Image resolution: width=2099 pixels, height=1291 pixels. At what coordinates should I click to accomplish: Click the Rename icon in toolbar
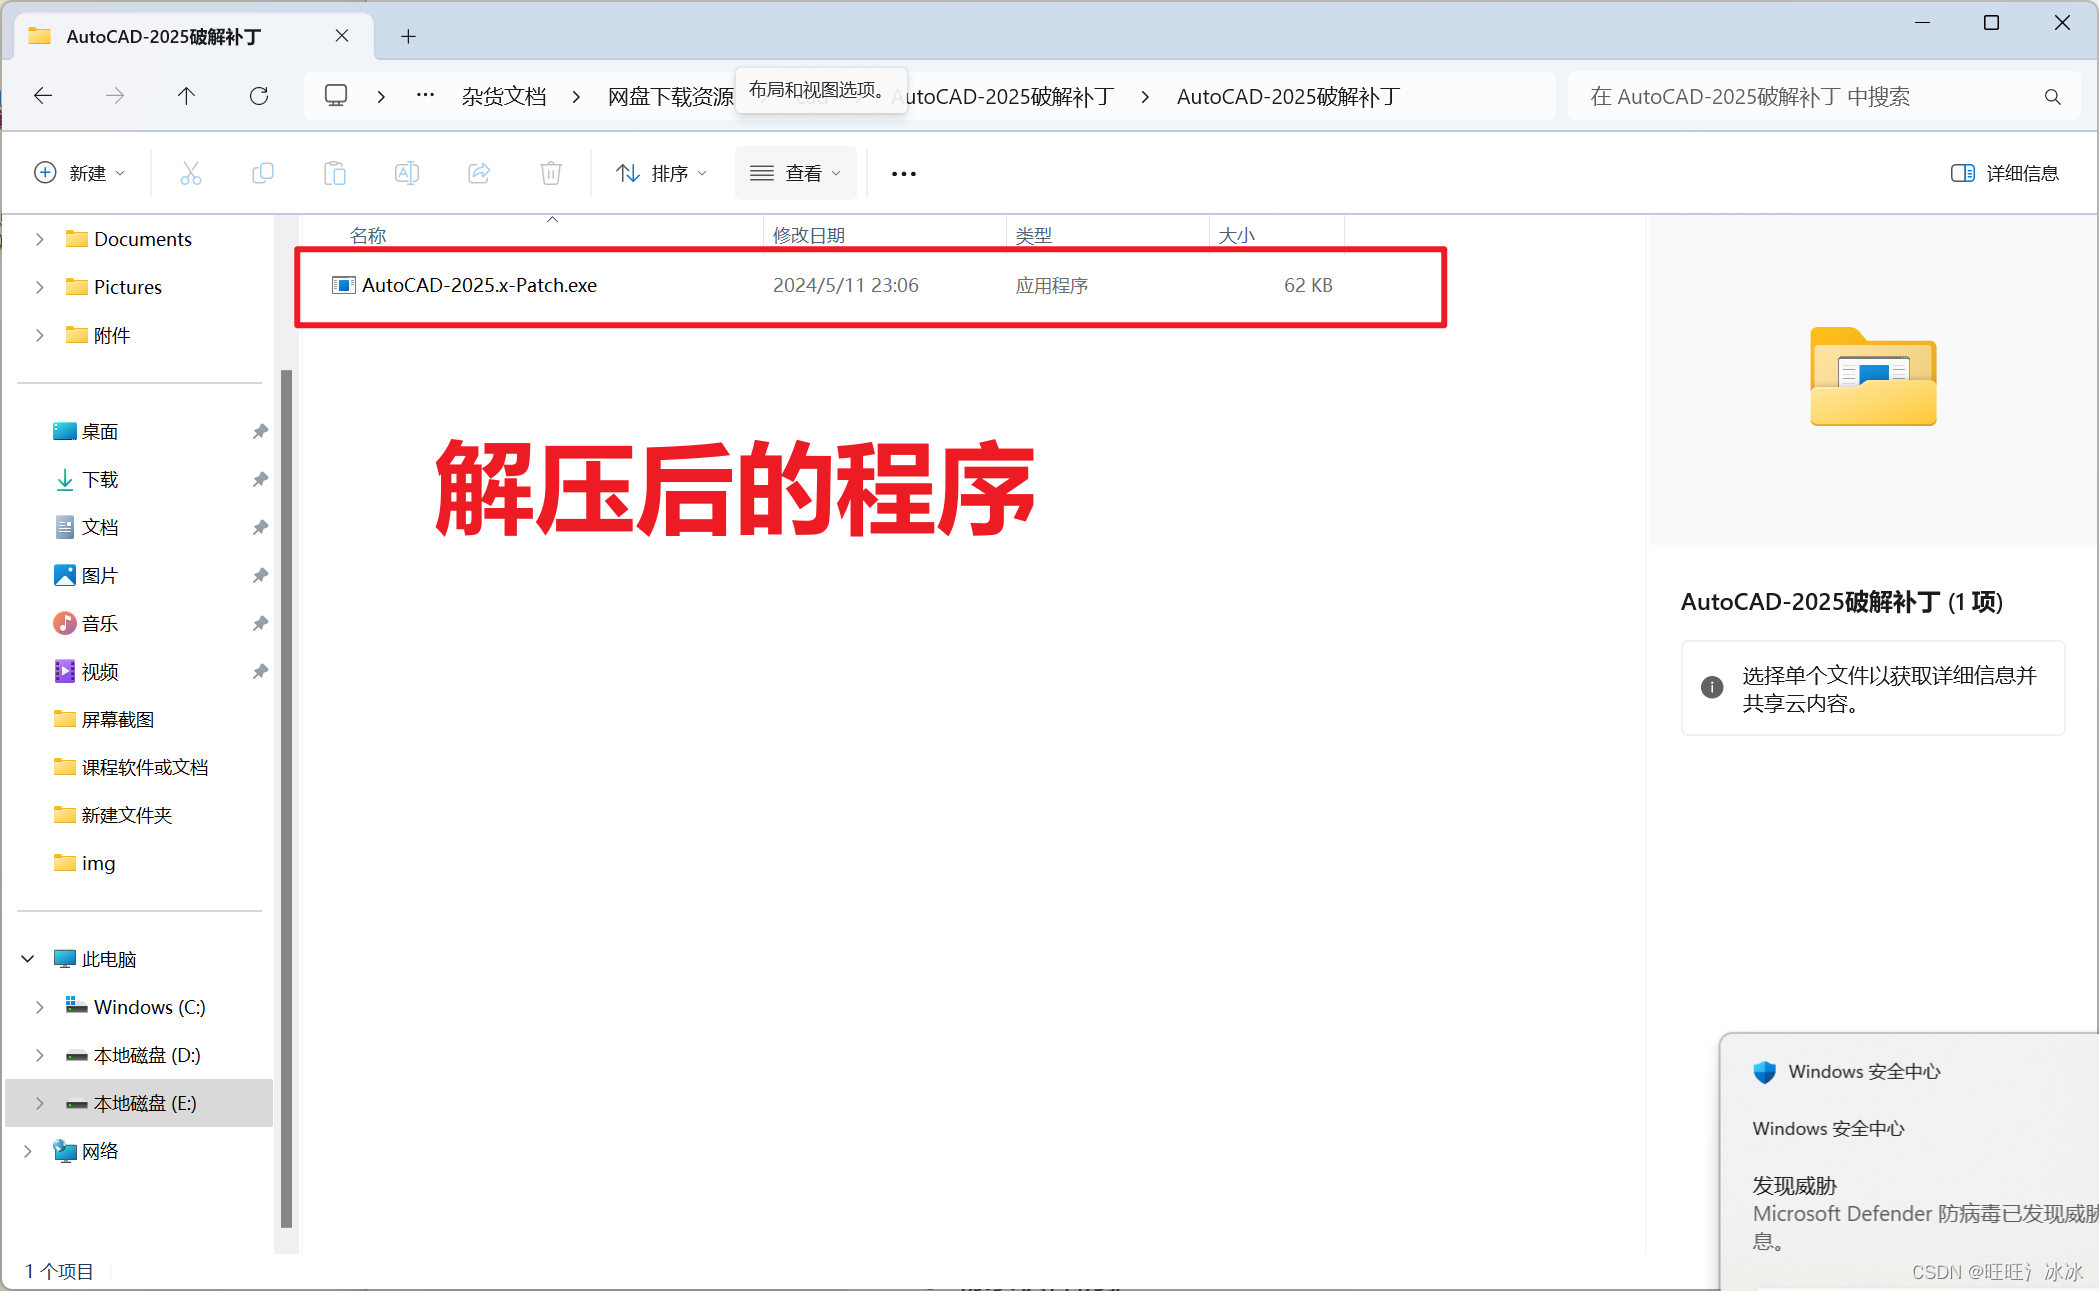(x=406, y=173)
